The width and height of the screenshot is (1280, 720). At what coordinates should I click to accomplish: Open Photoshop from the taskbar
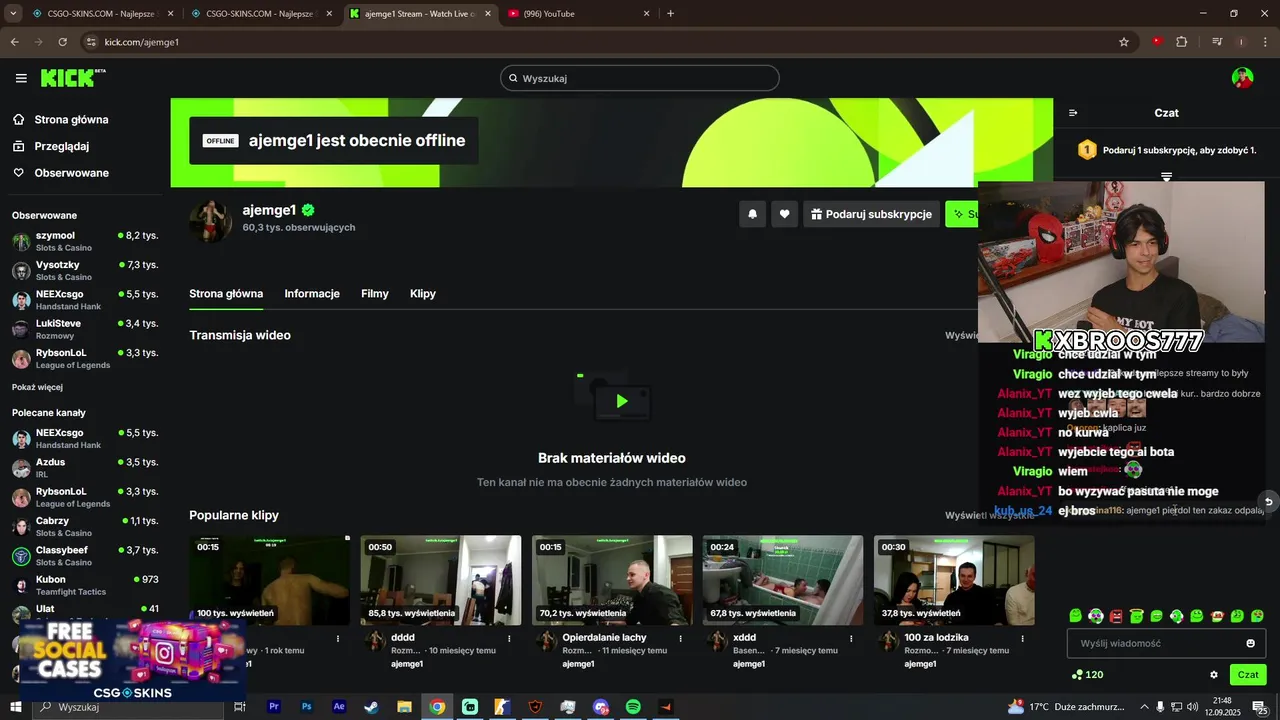pos(307,707)
